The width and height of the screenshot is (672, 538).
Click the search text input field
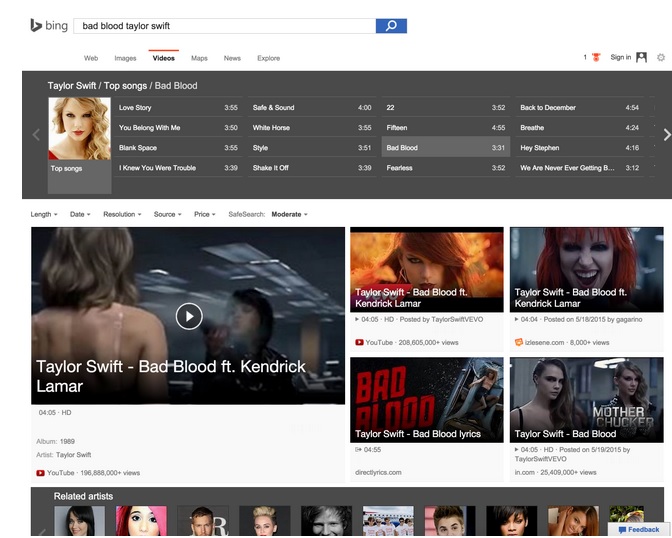coord(225,26)
